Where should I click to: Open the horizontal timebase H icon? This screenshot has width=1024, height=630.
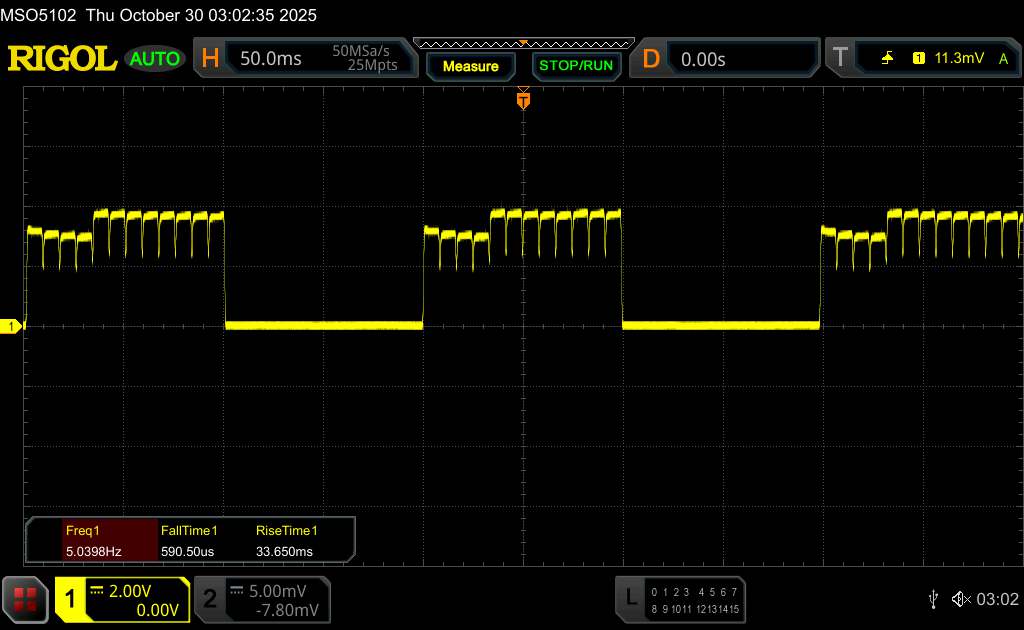(x=210, y=59)
